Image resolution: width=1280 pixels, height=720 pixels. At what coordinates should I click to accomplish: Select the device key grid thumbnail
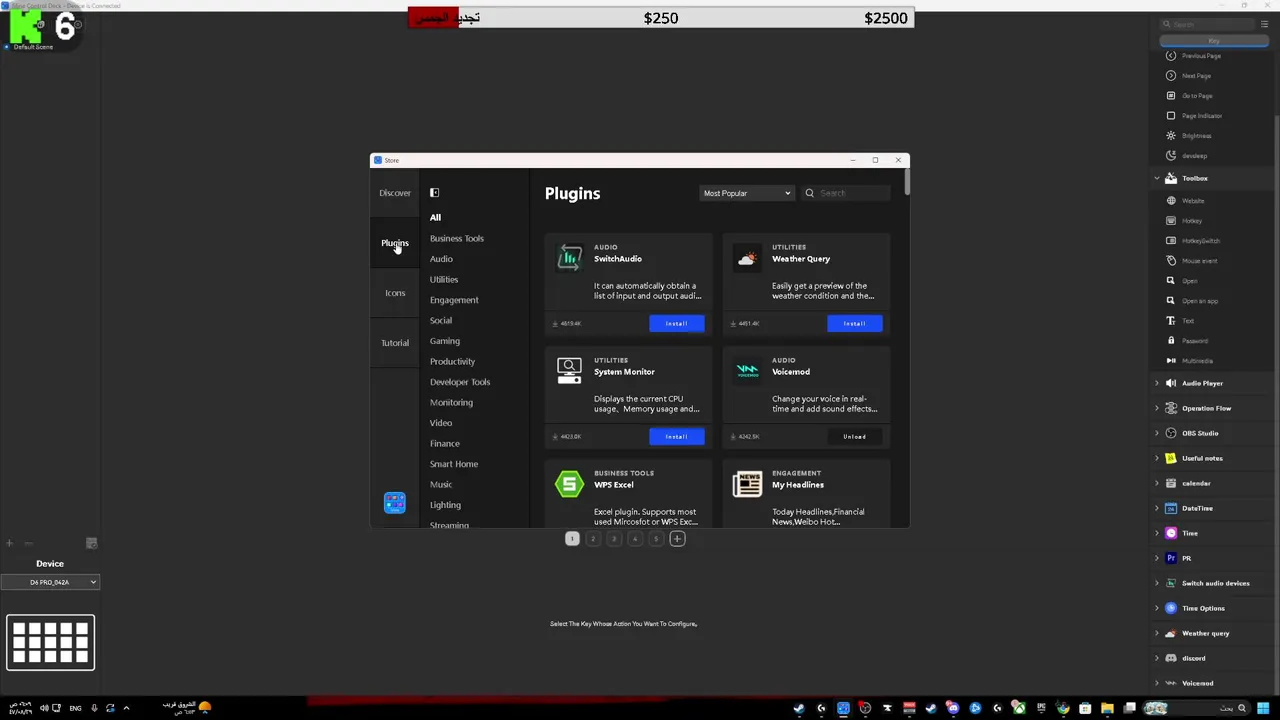[50, 642]
